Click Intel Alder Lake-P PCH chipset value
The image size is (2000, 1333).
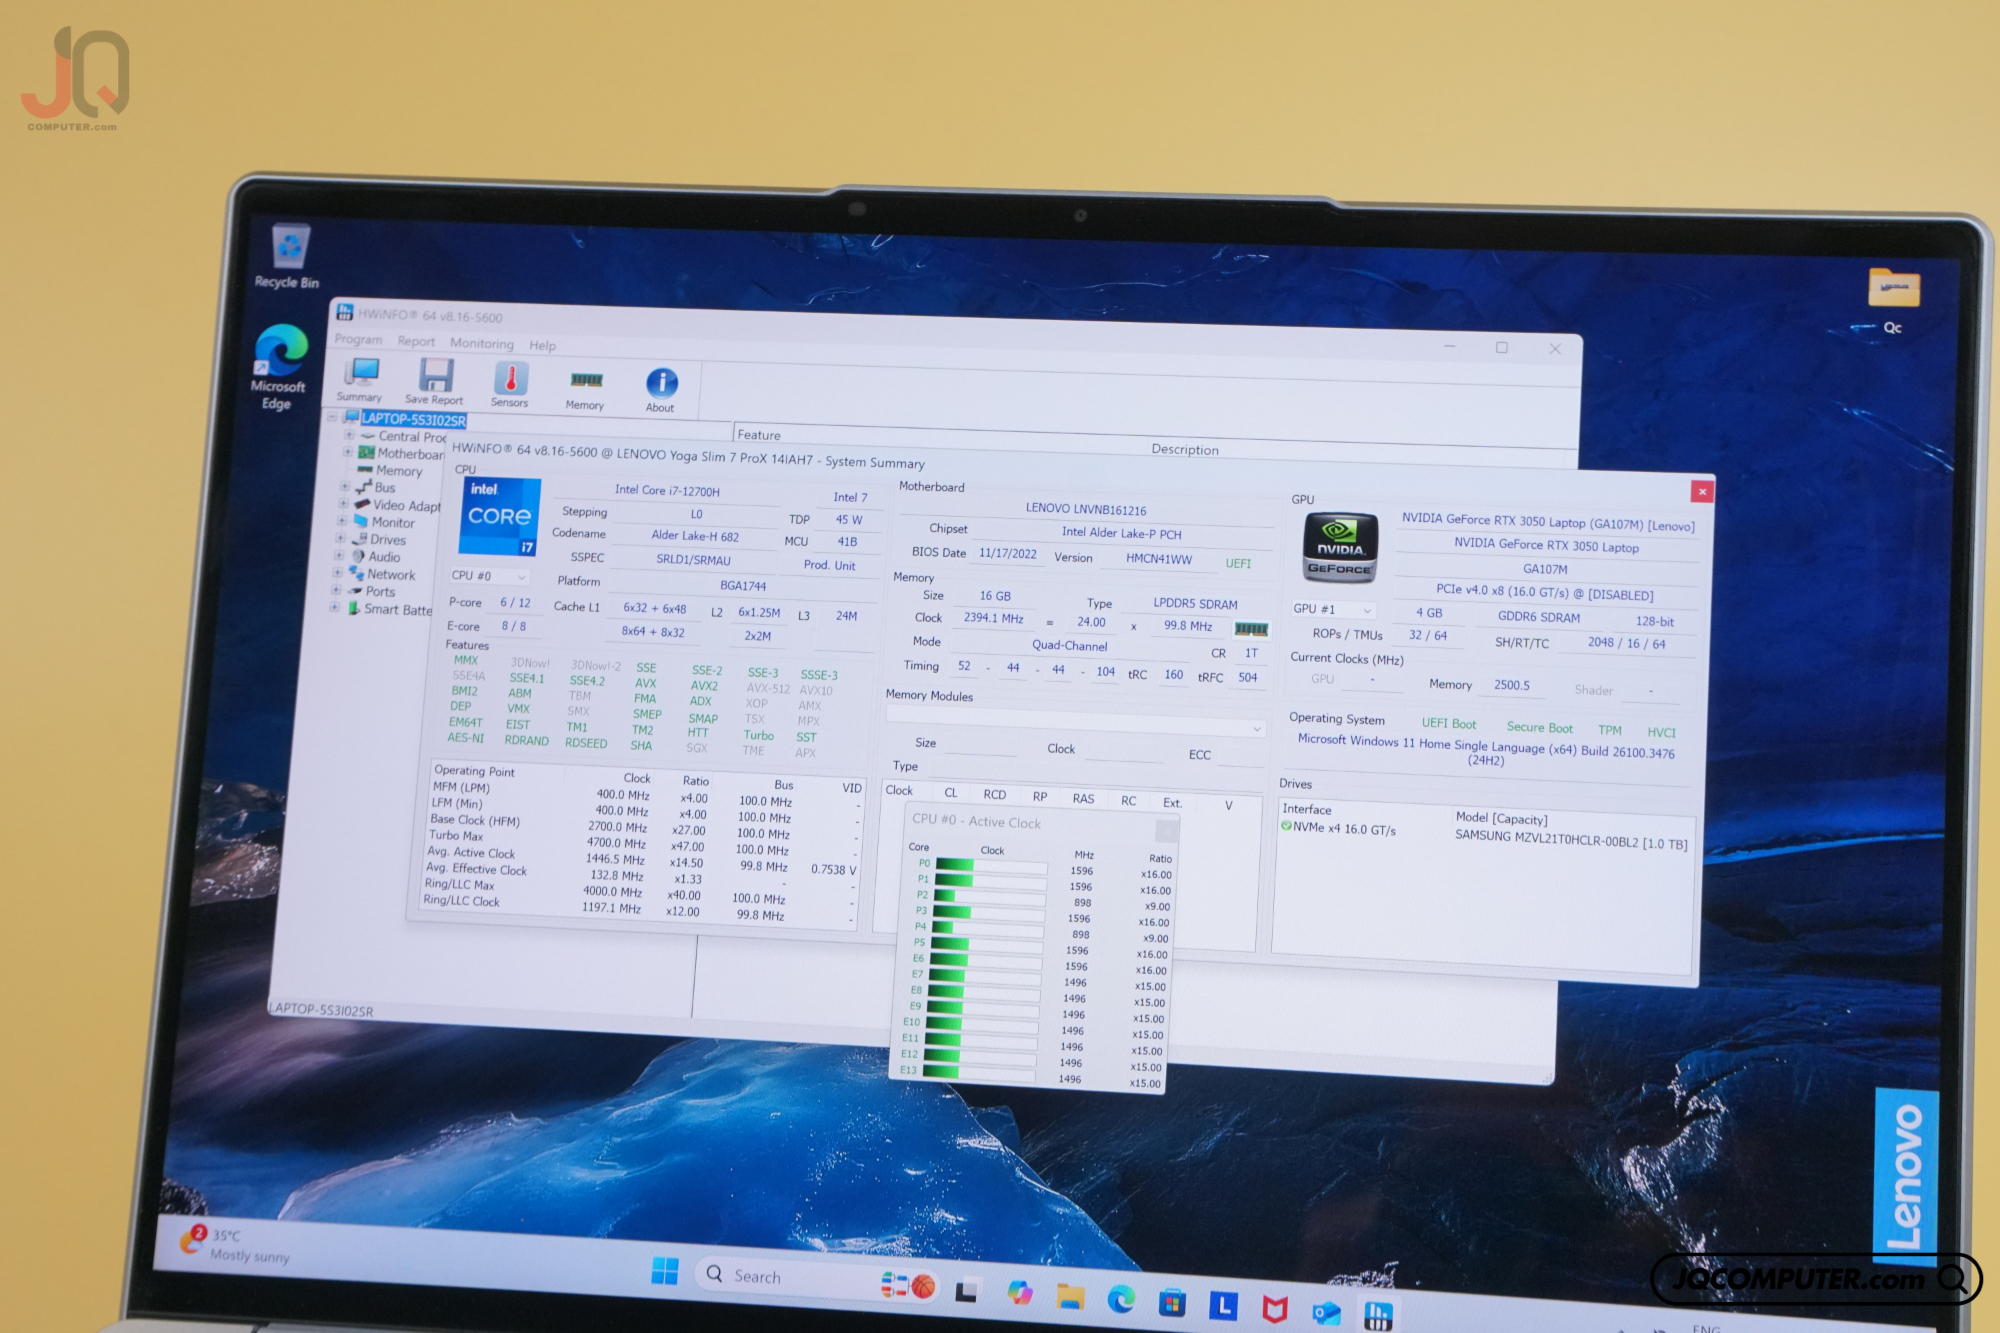[x=1122, y=533]
